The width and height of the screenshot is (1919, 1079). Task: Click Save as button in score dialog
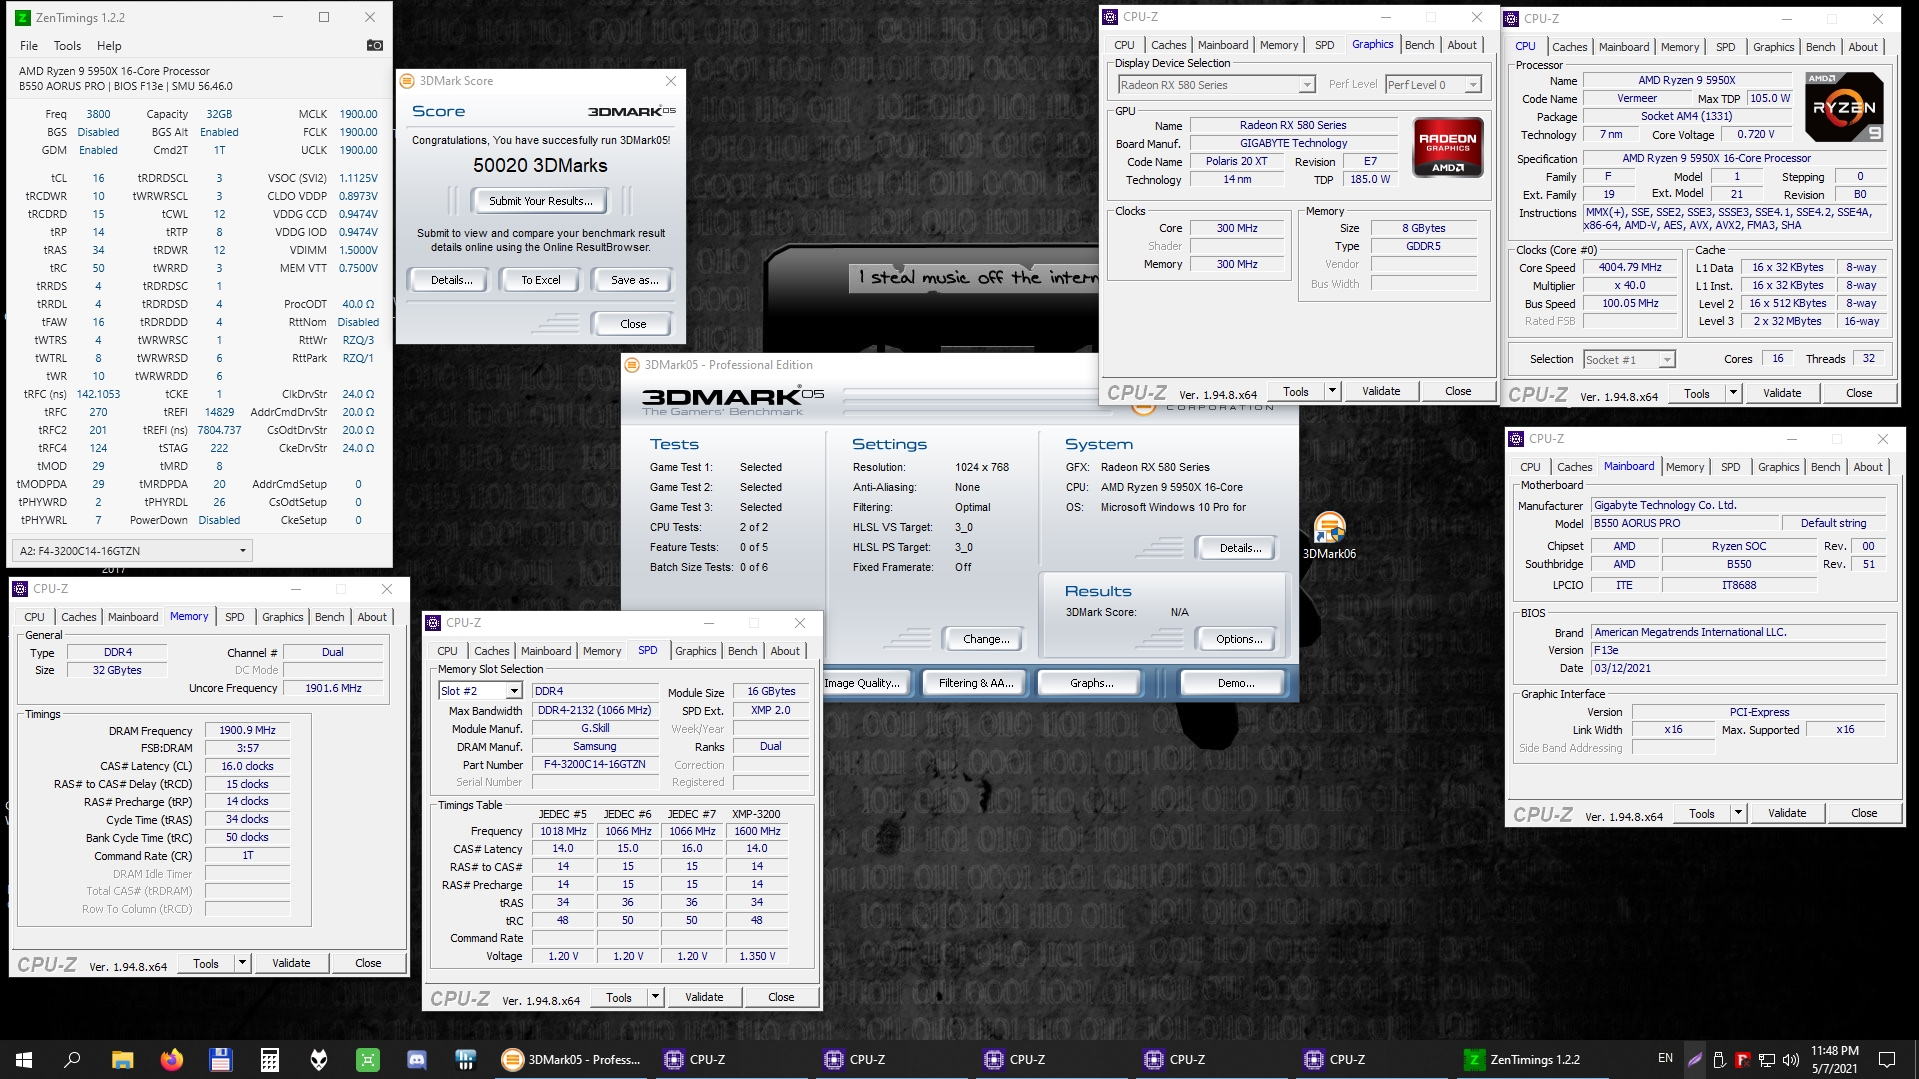[634, 280]
